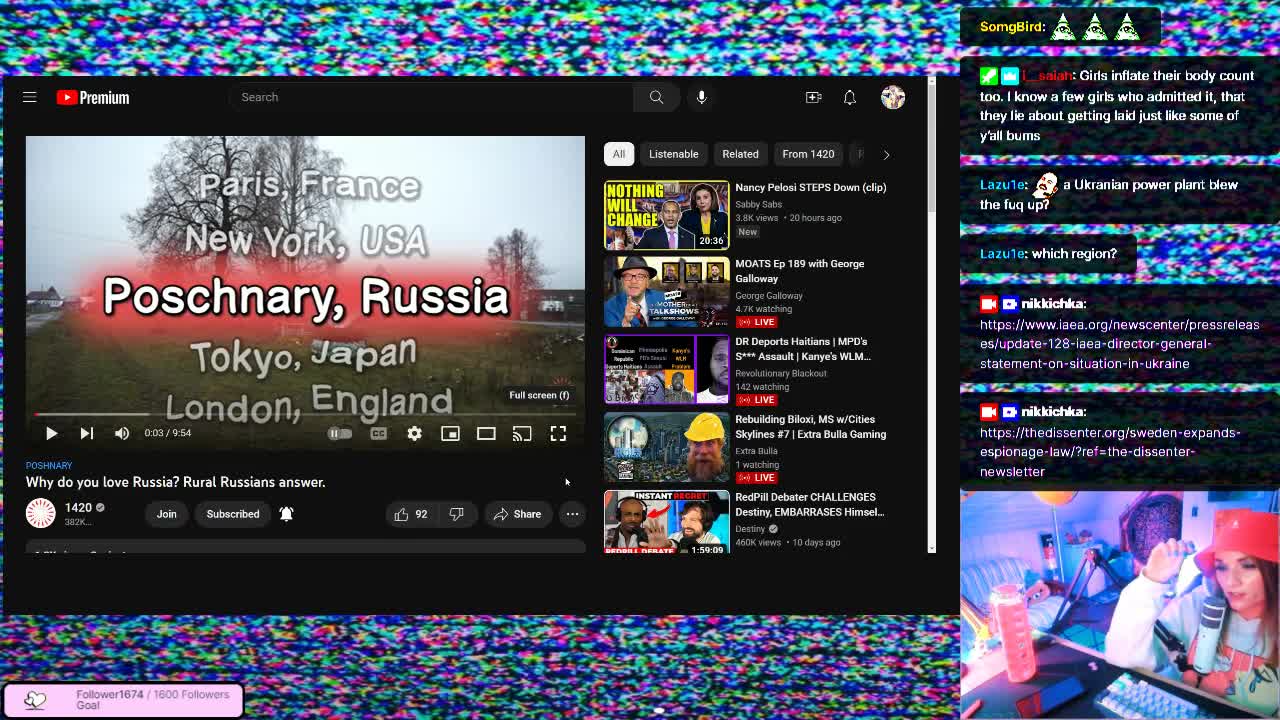
Task: Open more actions three-dot menu
Action: (x=572, y=514)
